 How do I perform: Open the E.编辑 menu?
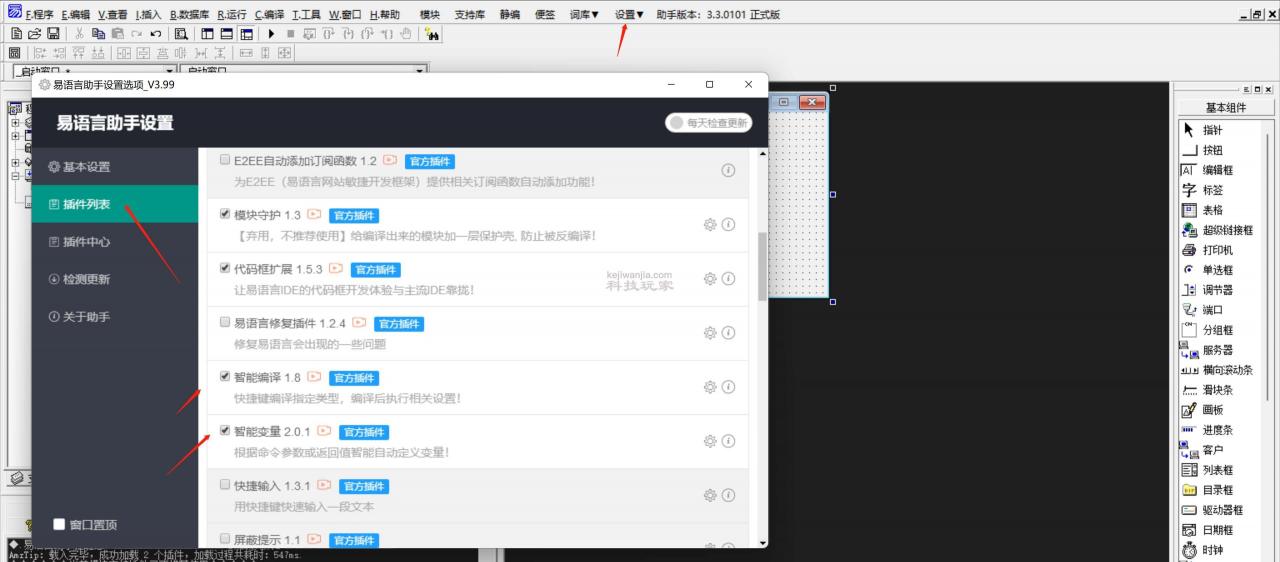[x=75, y=15]
